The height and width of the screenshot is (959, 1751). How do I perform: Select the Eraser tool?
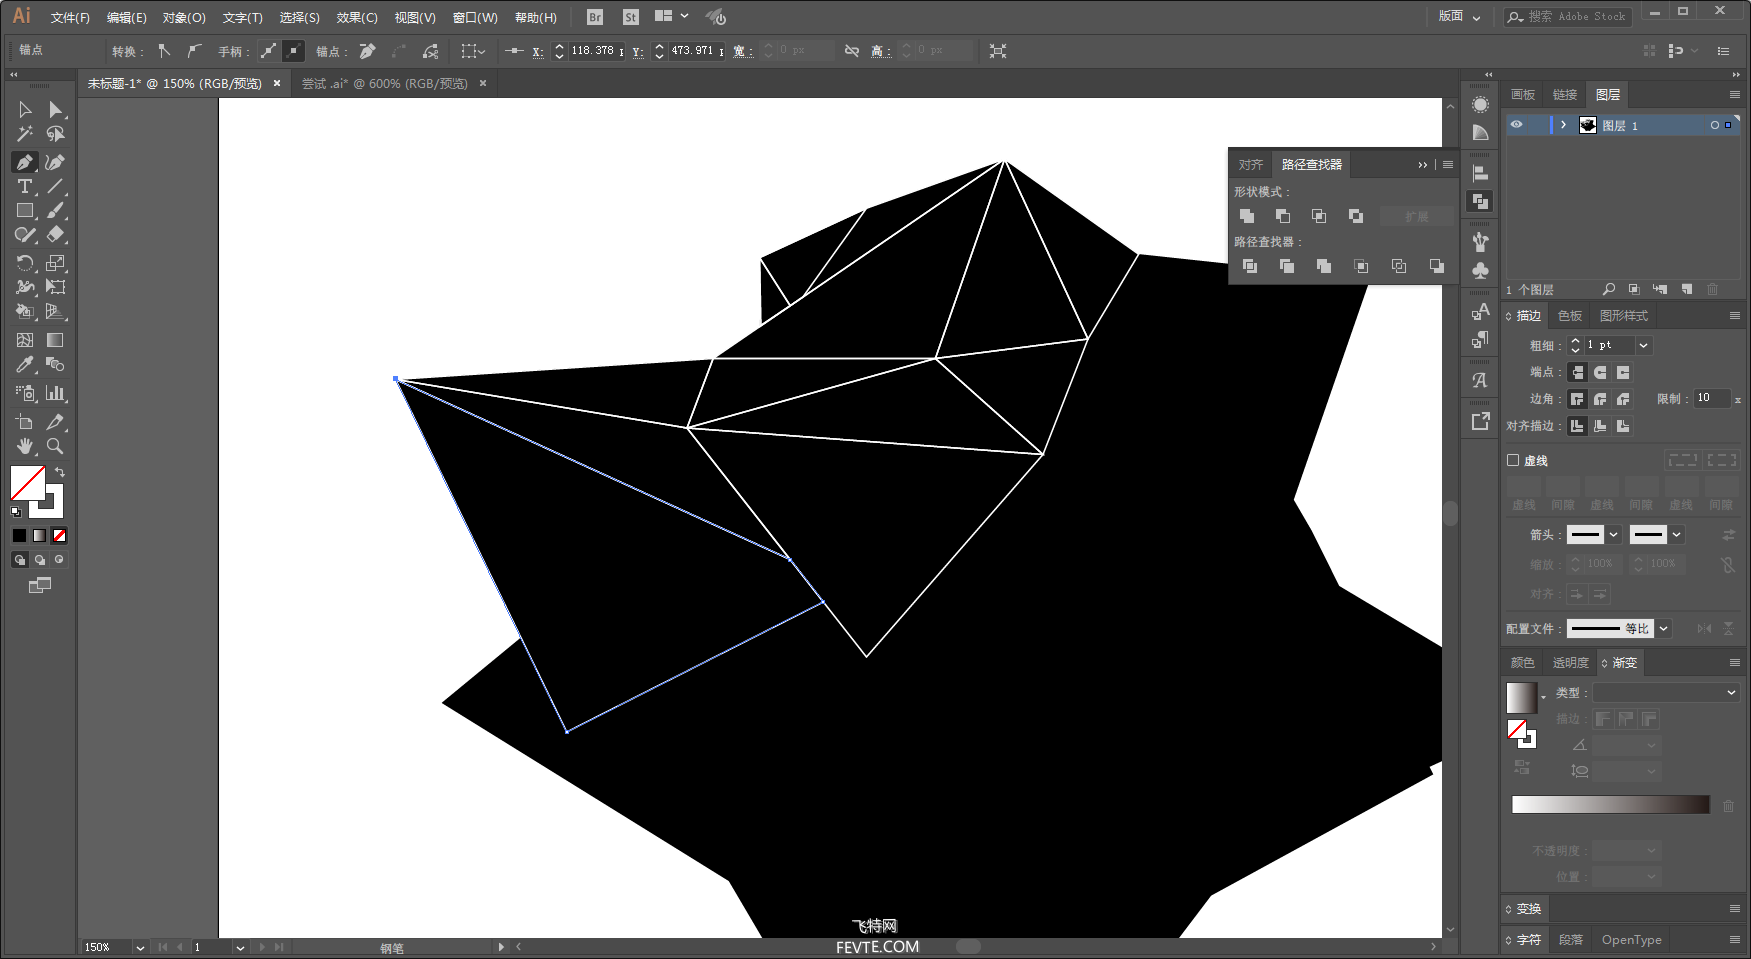pos(56,235)
